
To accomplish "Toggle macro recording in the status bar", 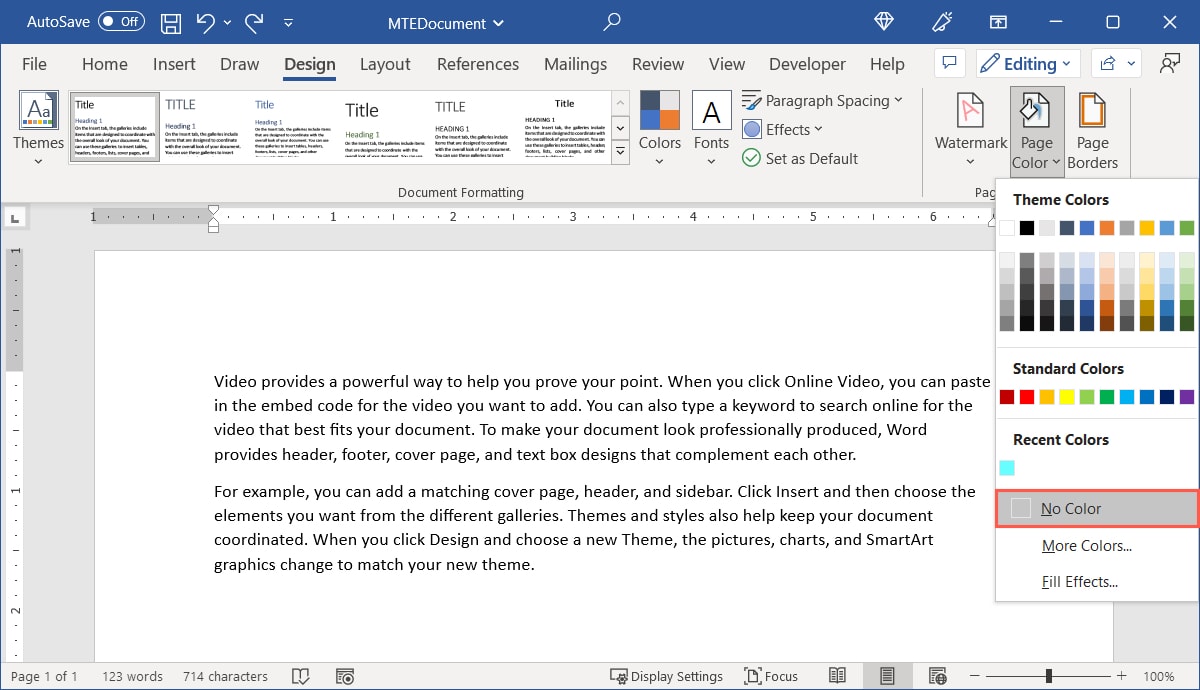I will coord(345,676).
